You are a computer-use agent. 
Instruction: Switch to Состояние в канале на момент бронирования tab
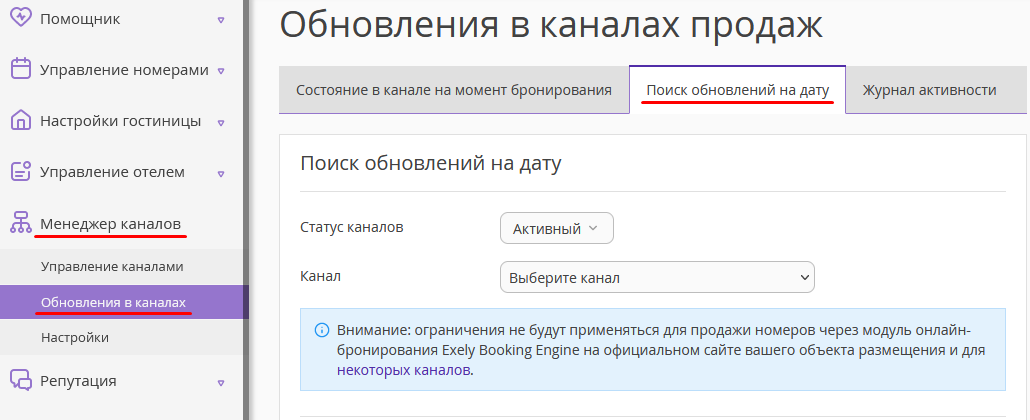click(454, 90)
